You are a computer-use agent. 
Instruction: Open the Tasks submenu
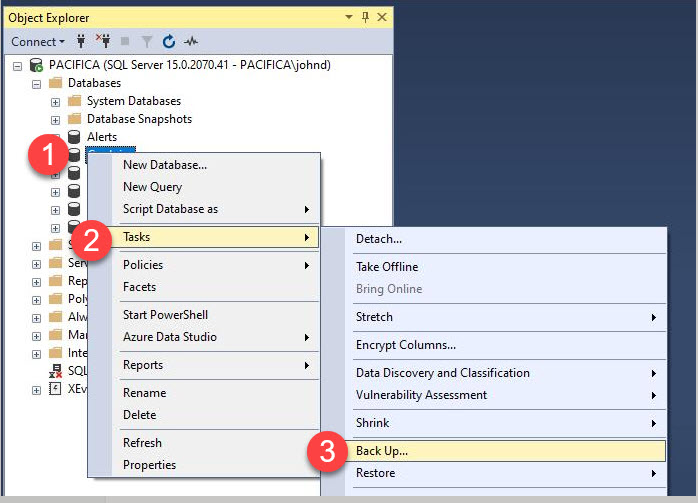coord(215,237)
